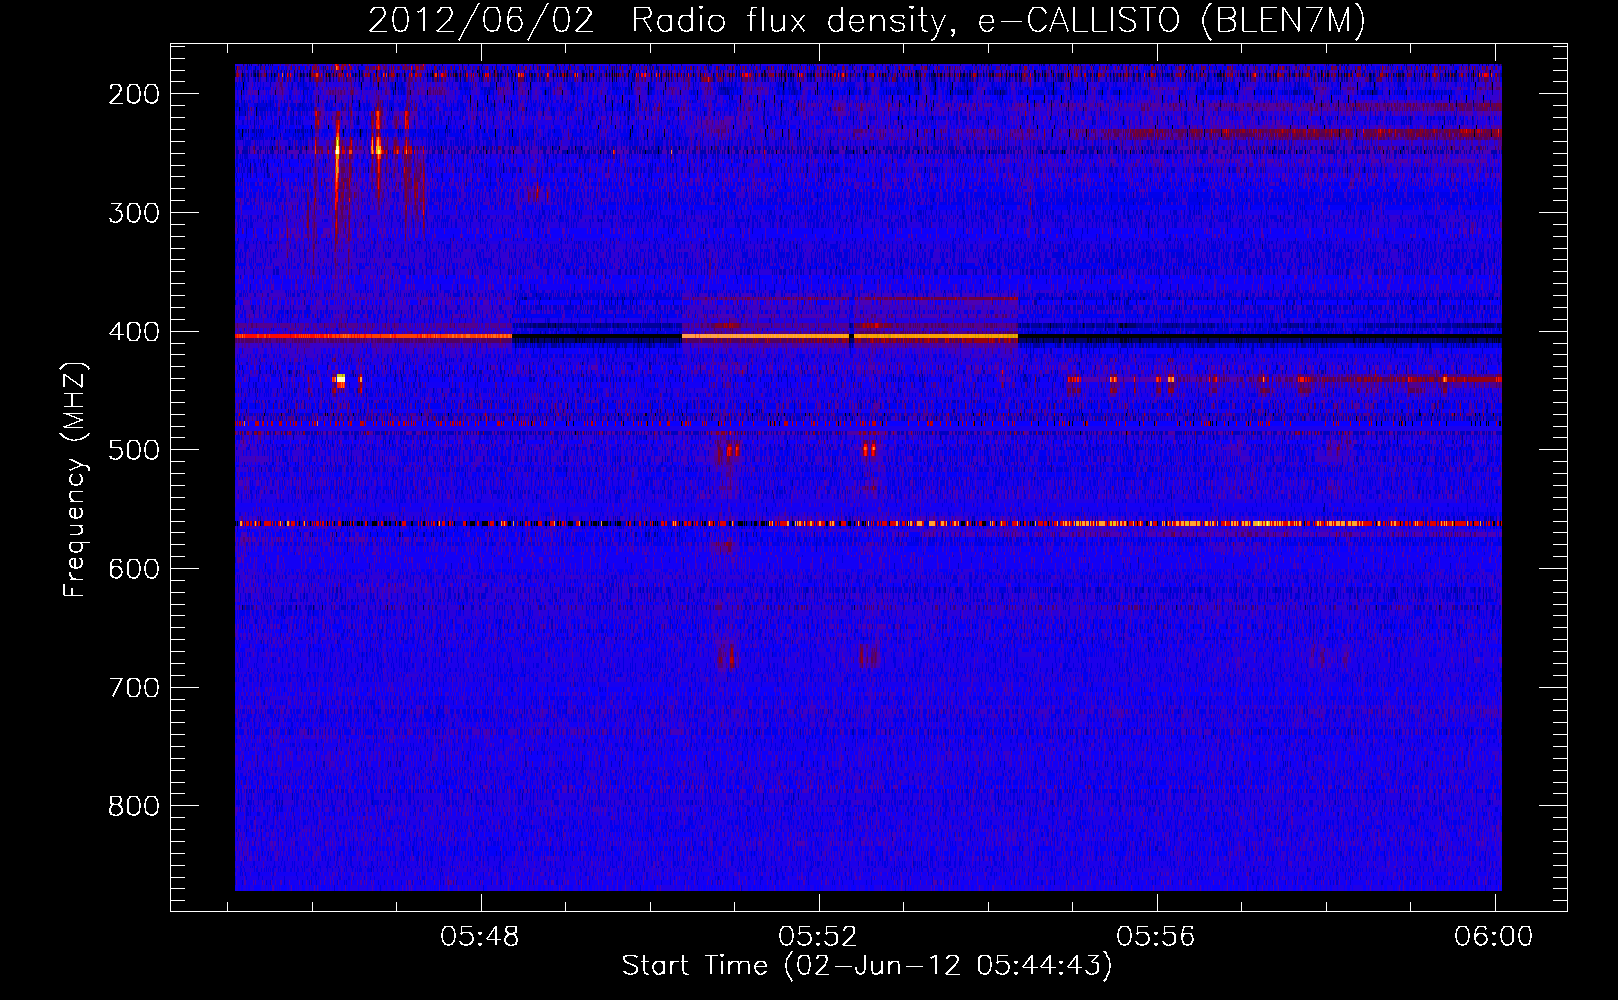Click the 06:00 time tick label

pos(1494,937)
